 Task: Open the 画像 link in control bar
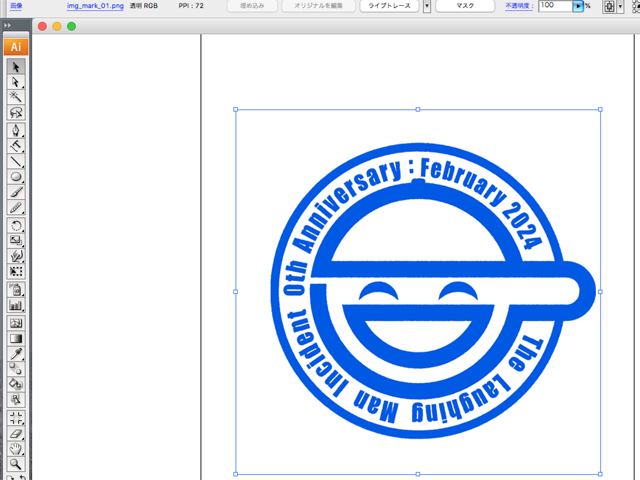pos(16,6)
